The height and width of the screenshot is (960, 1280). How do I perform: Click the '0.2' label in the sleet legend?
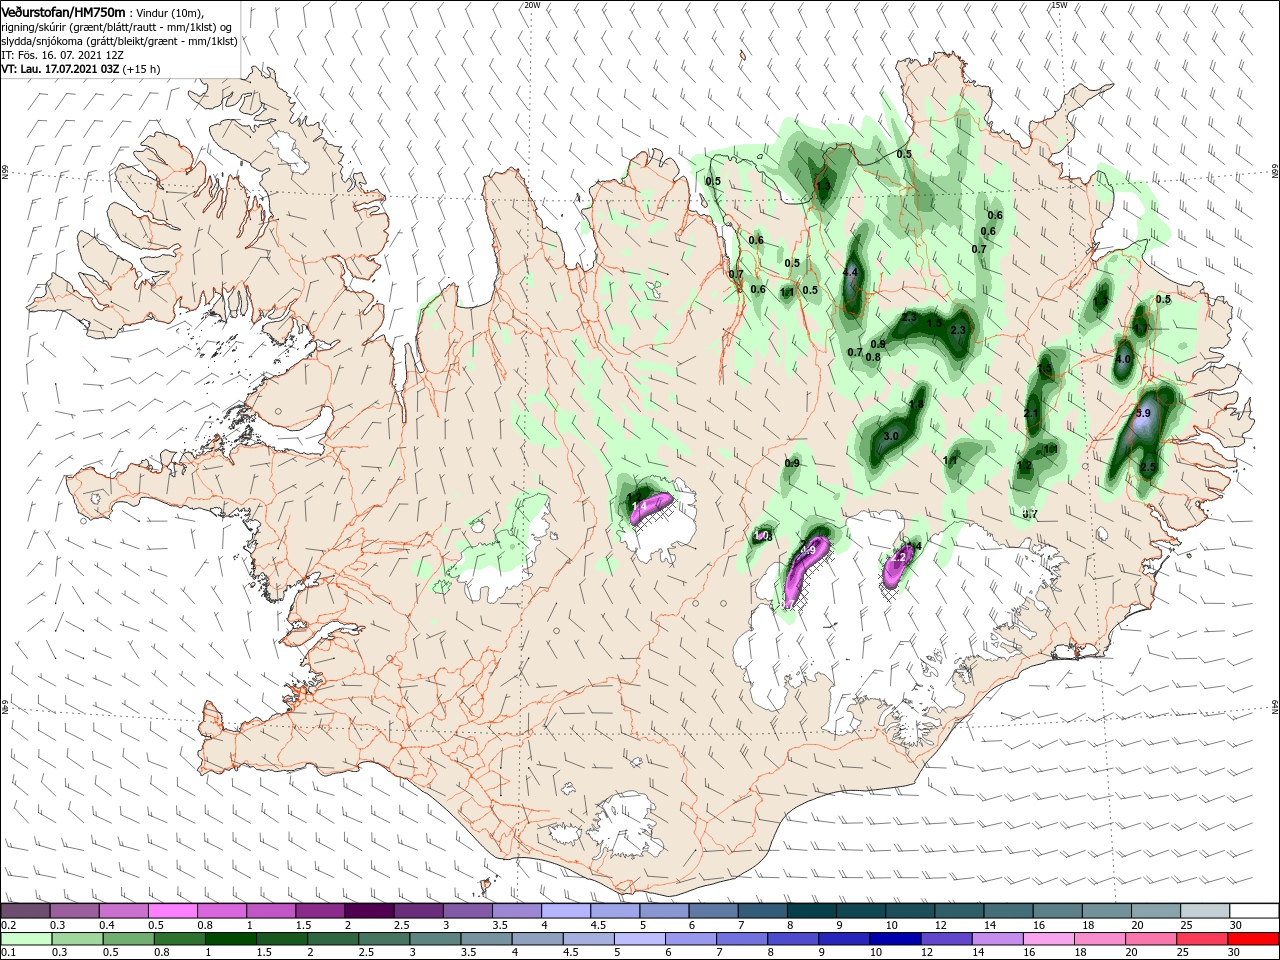click(x=8, y=925)
